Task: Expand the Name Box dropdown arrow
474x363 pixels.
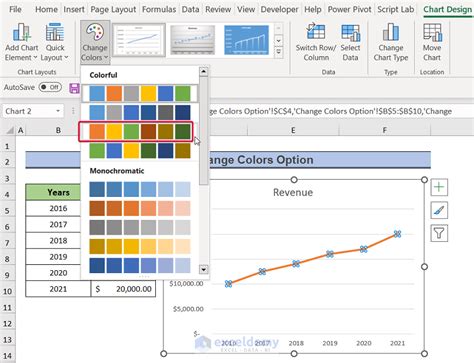Action: 58,111
